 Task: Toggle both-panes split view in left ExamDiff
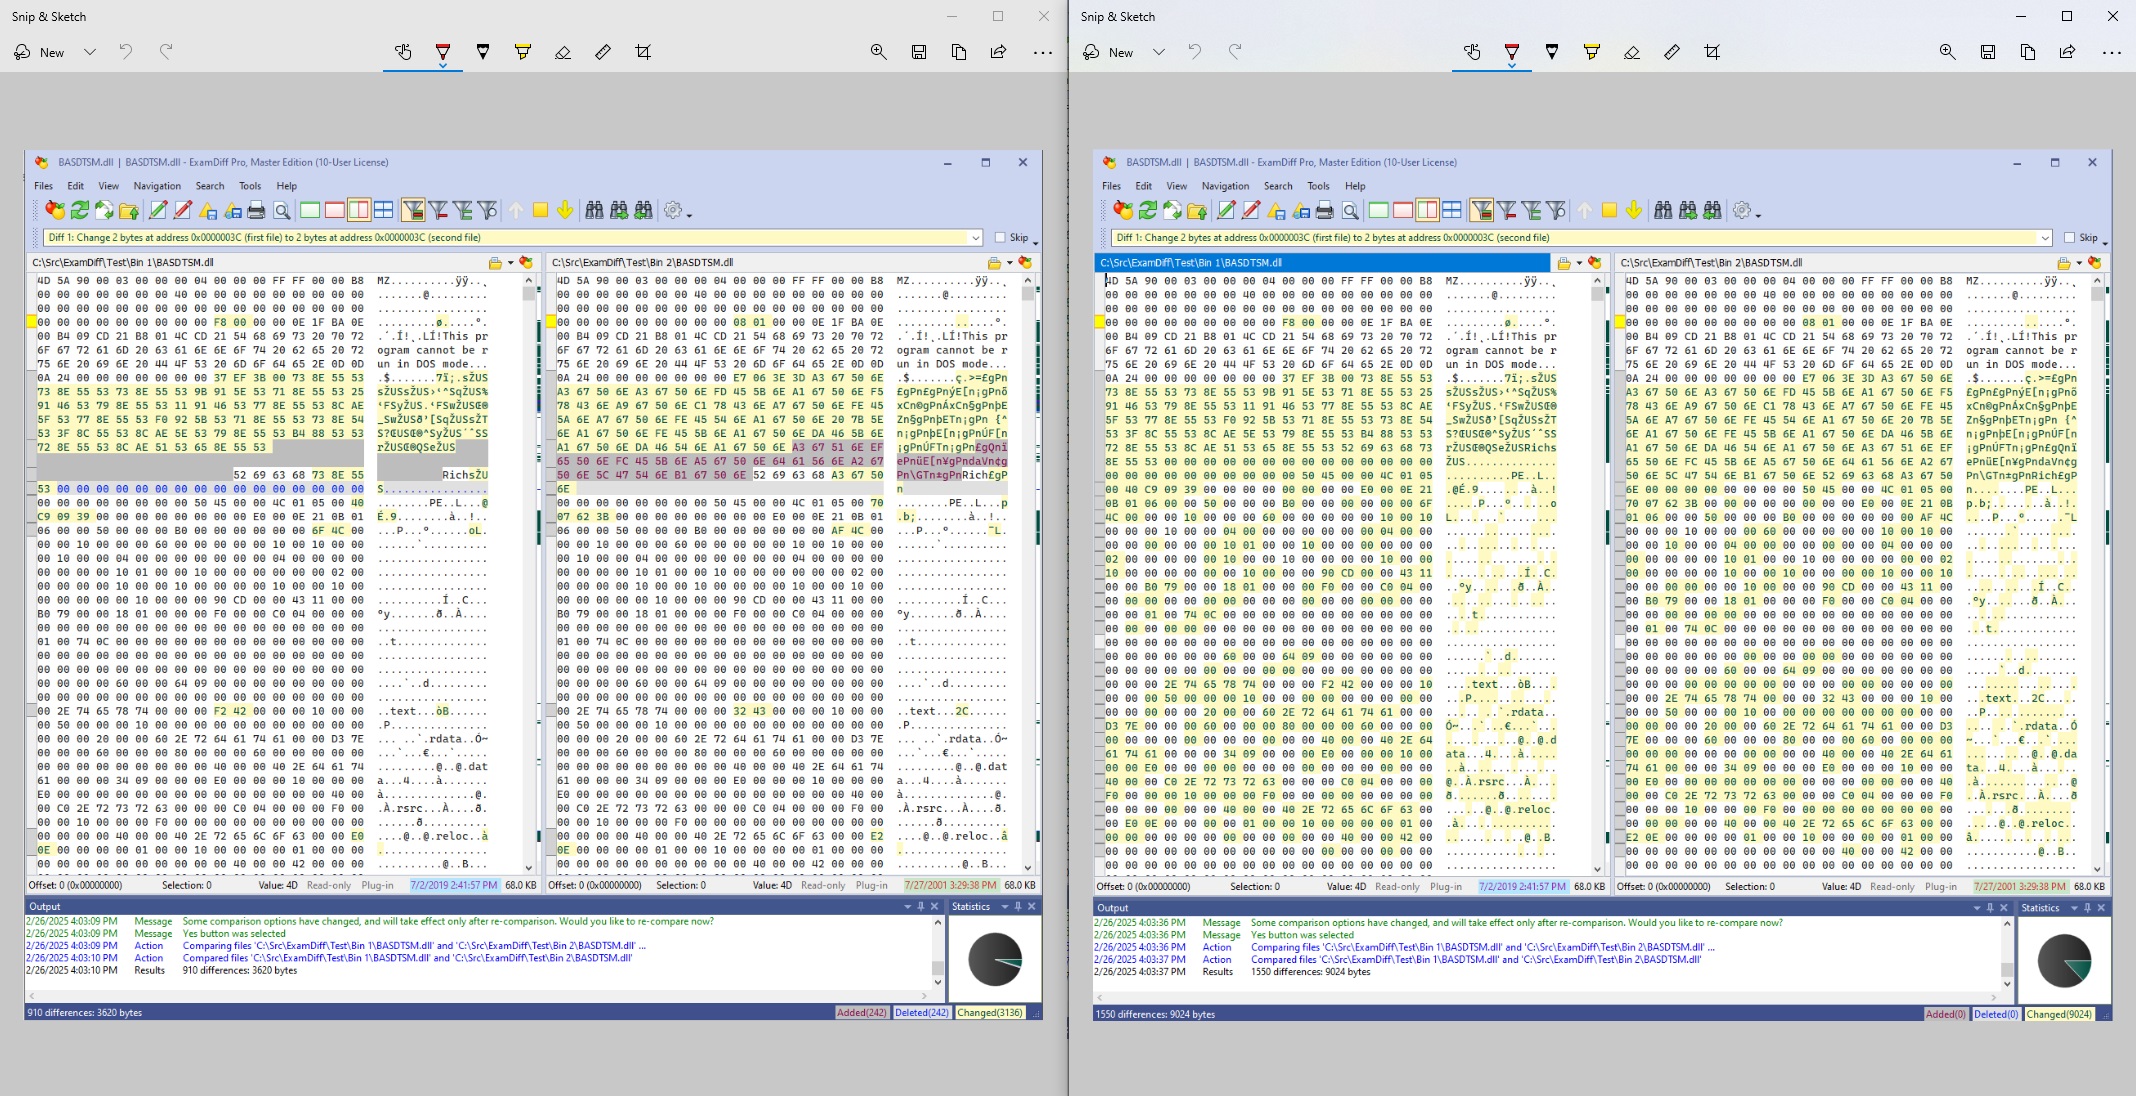click(359, 210)
